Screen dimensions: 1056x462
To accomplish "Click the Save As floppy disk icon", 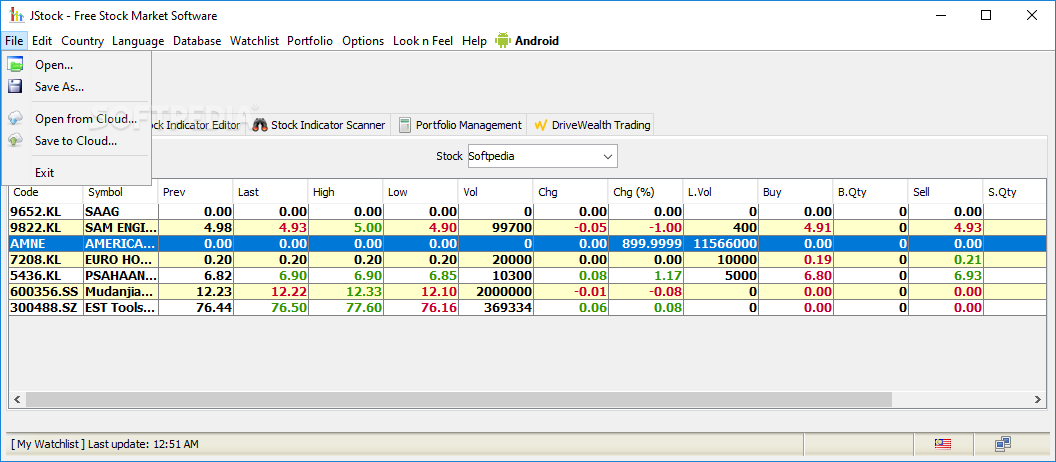I will (x=15, y=86).
